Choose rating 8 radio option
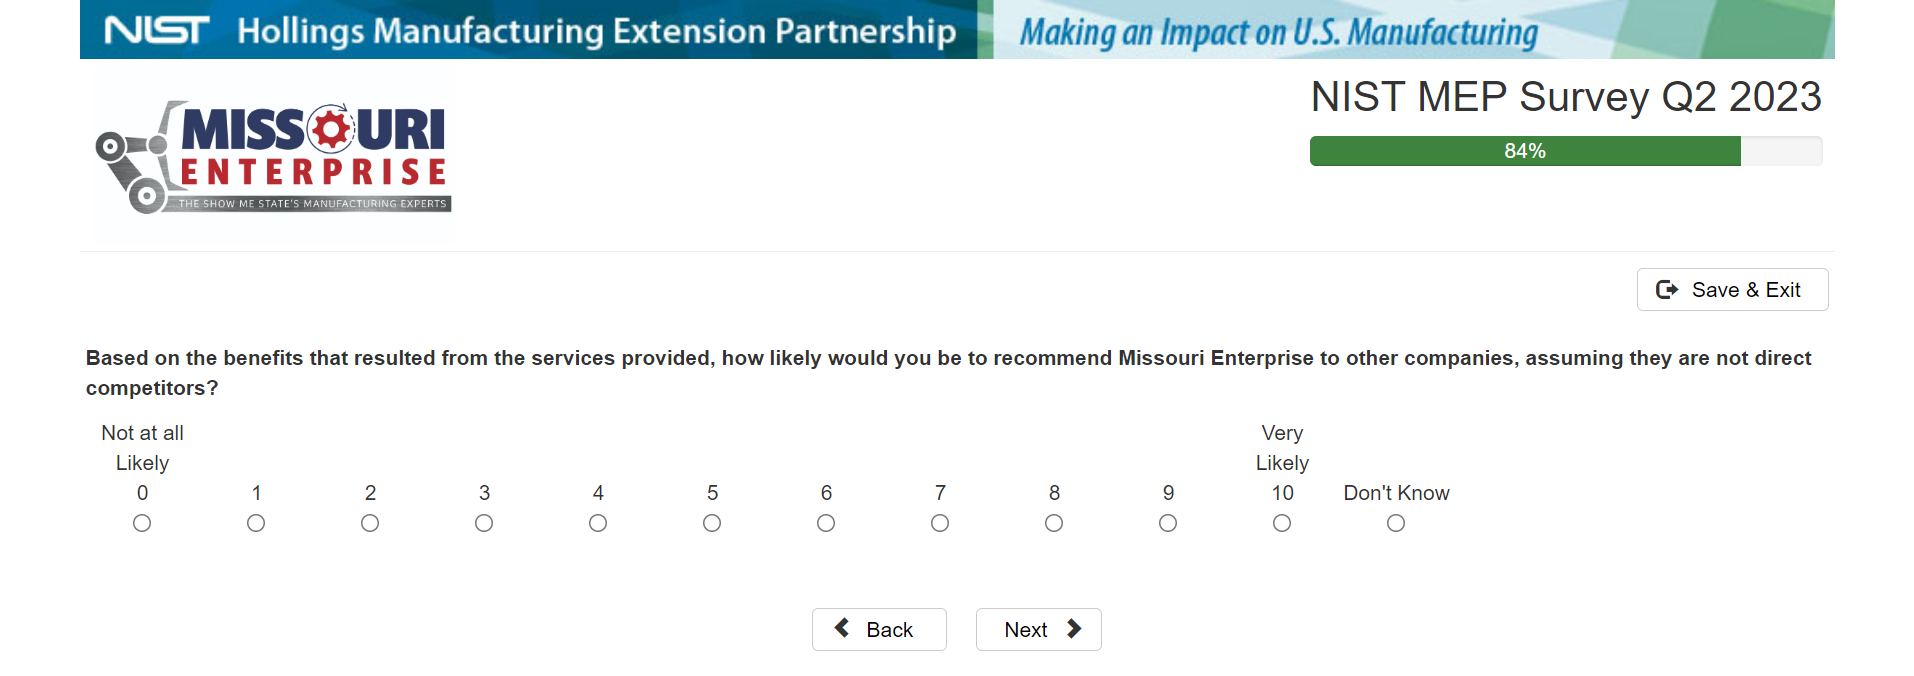Screen dimensions: 1914x676 (1054, 523)
